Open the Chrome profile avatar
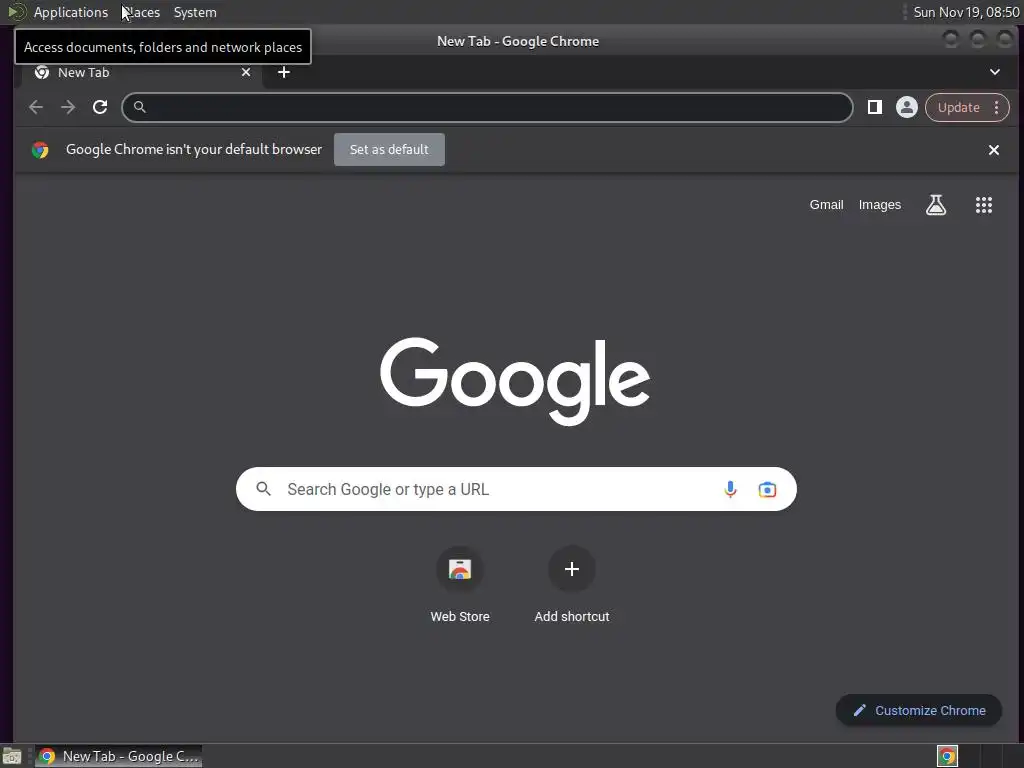The image size is (1024, 768). (x=906, y=107)
